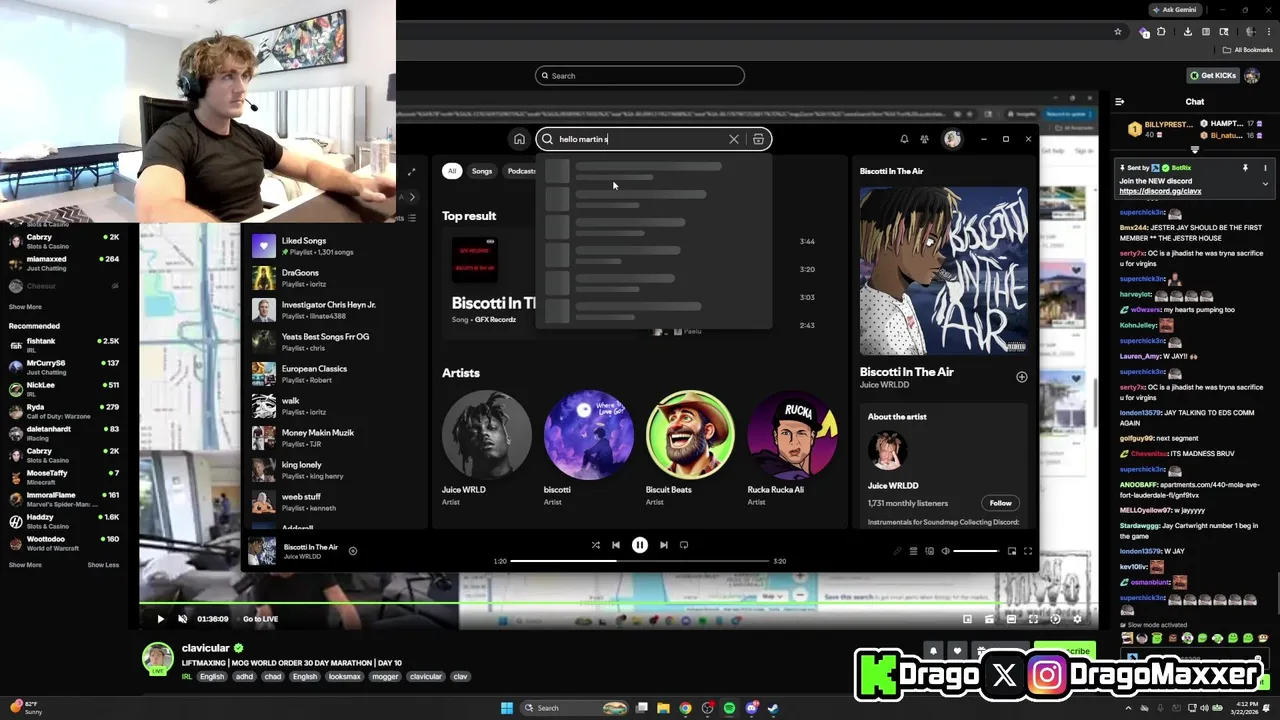Screen dimensions: 1280x720
Task: Pause the Spotify playback
Action: tap(640, 545)
